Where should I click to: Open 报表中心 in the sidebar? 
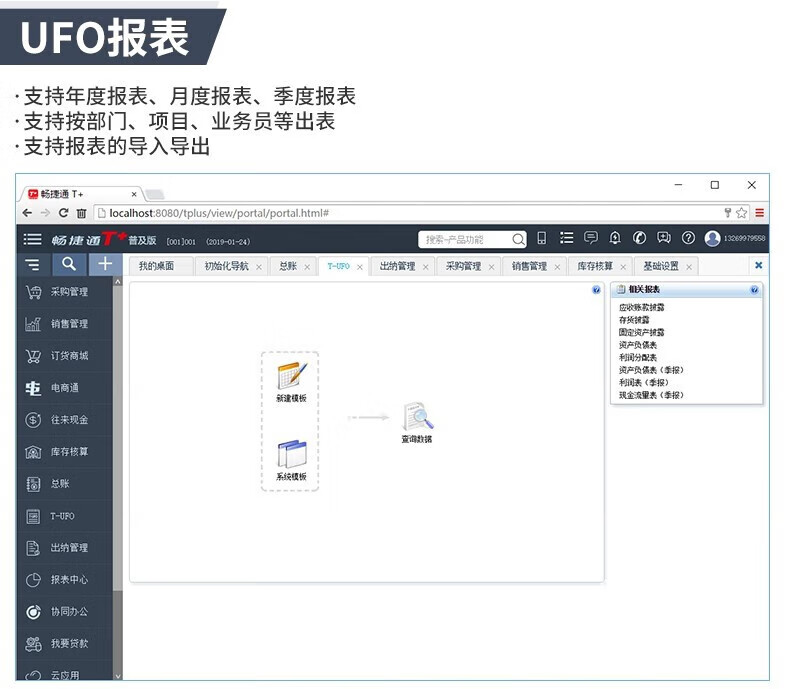coord(64,580)
